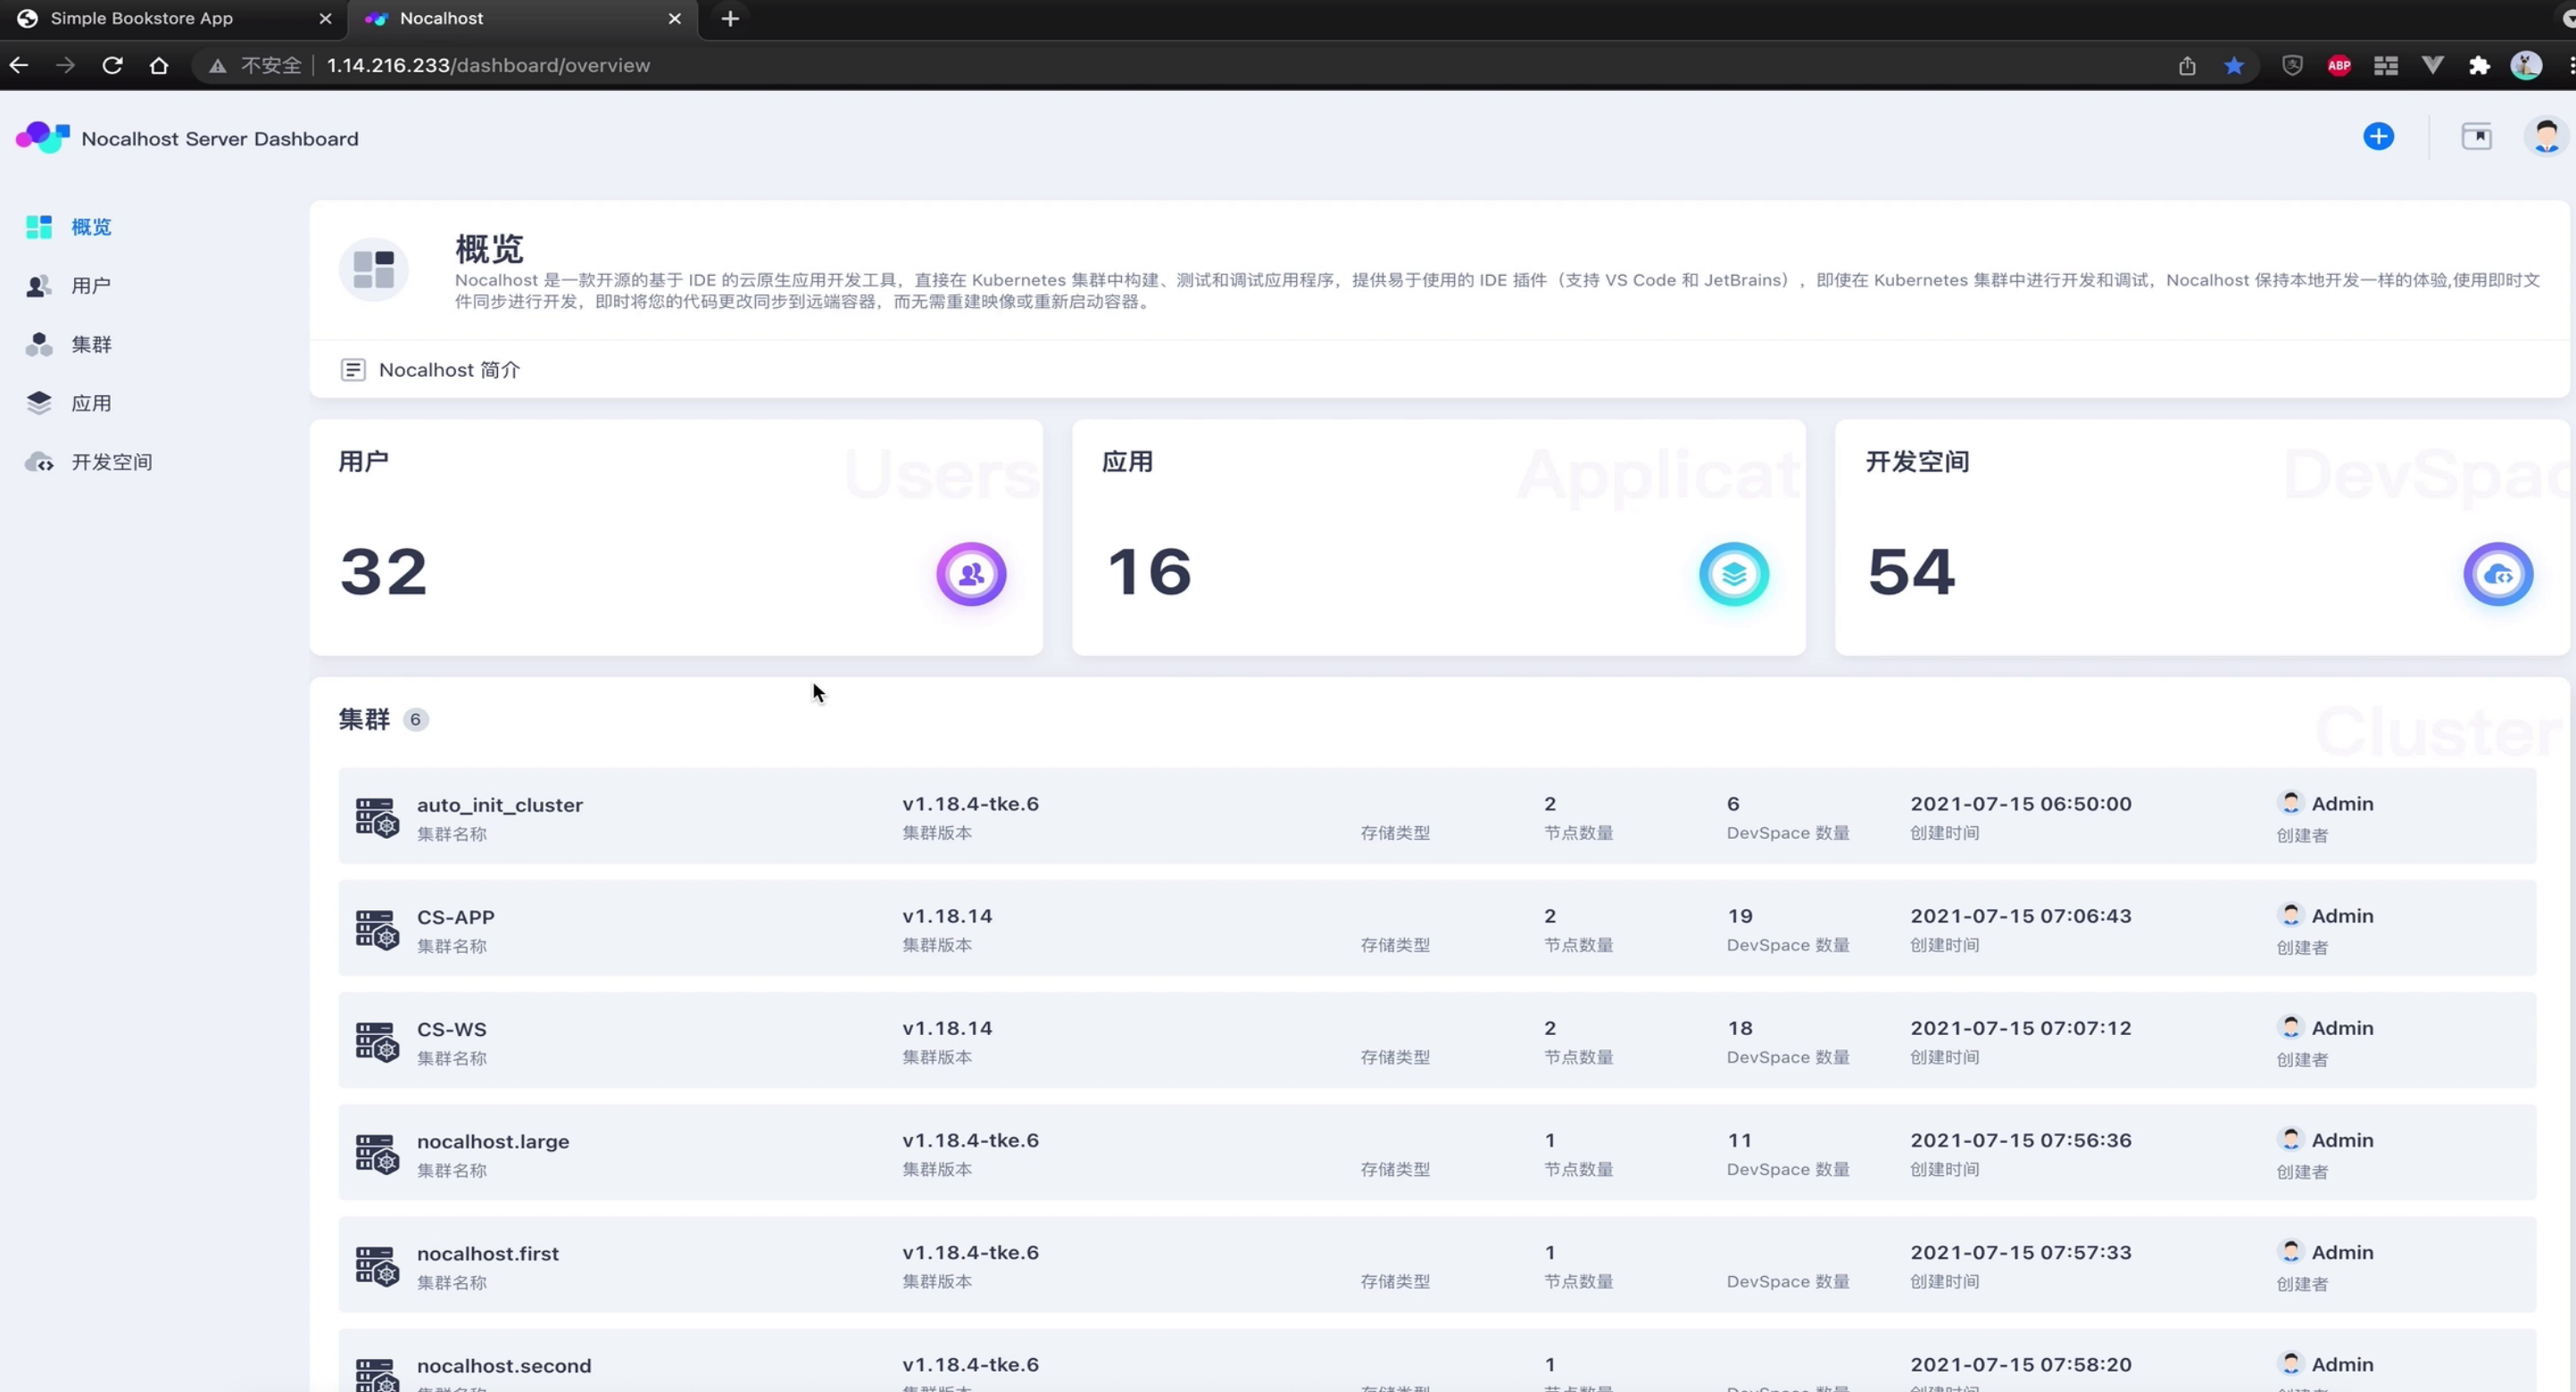2576x1392 pixels.
Task: Click the Nocalhost logo in the header
Action: click(x=43, y=138)
